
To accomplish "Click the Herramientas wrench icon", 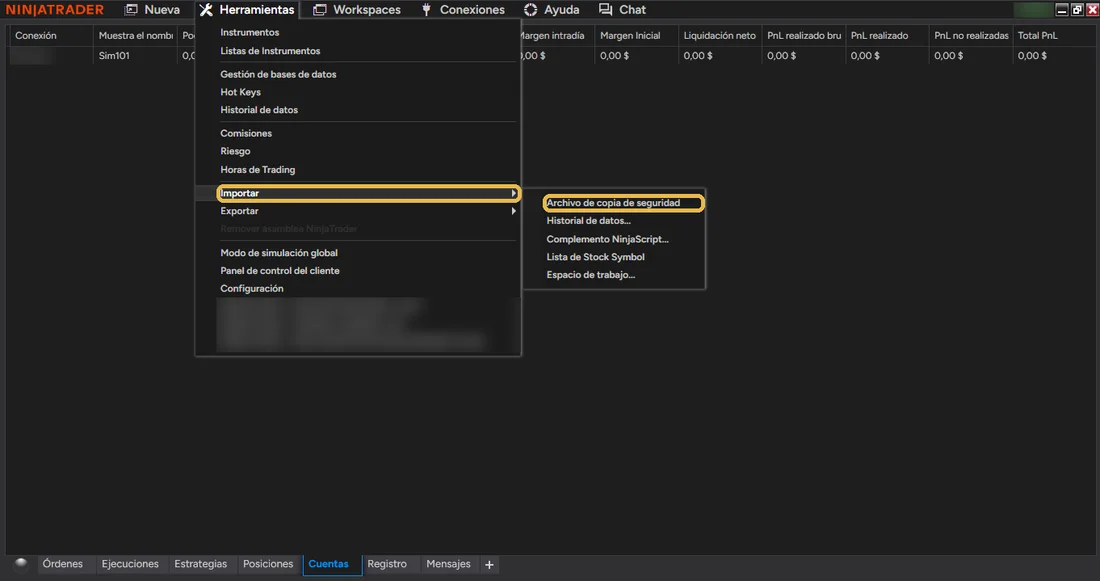I will coord(206,10).
